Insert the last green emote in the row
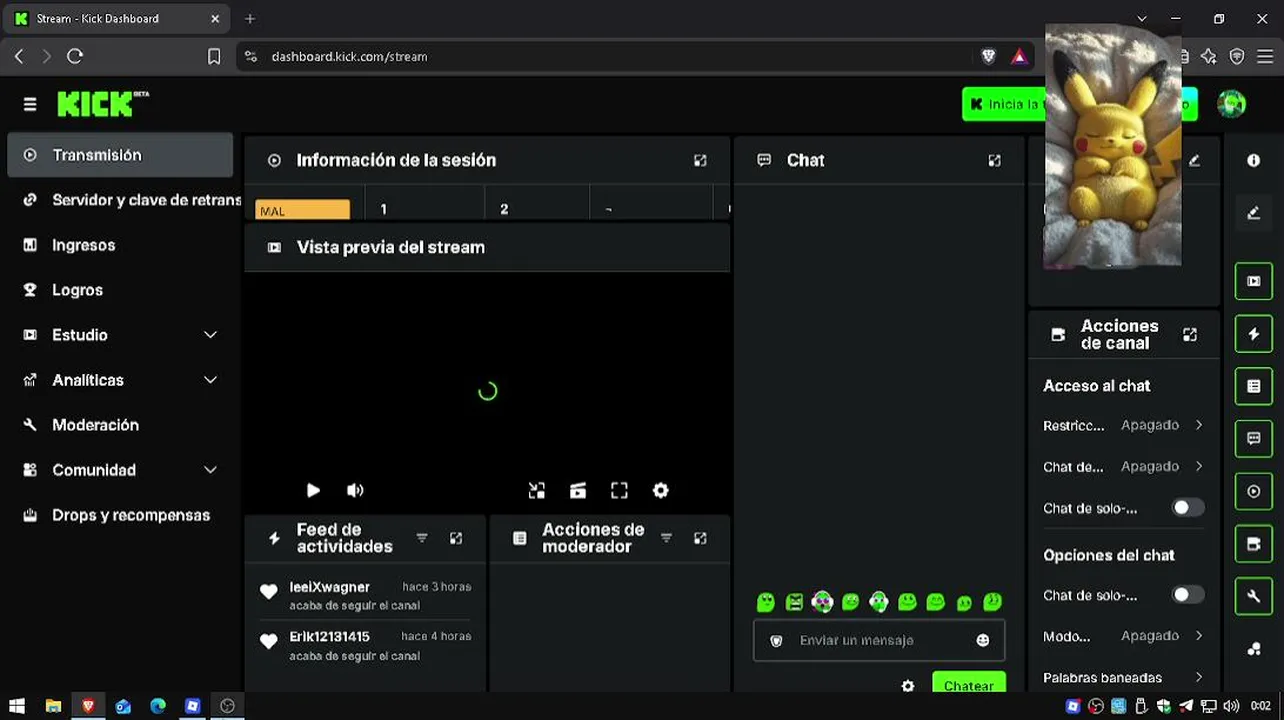 point(993,602)
